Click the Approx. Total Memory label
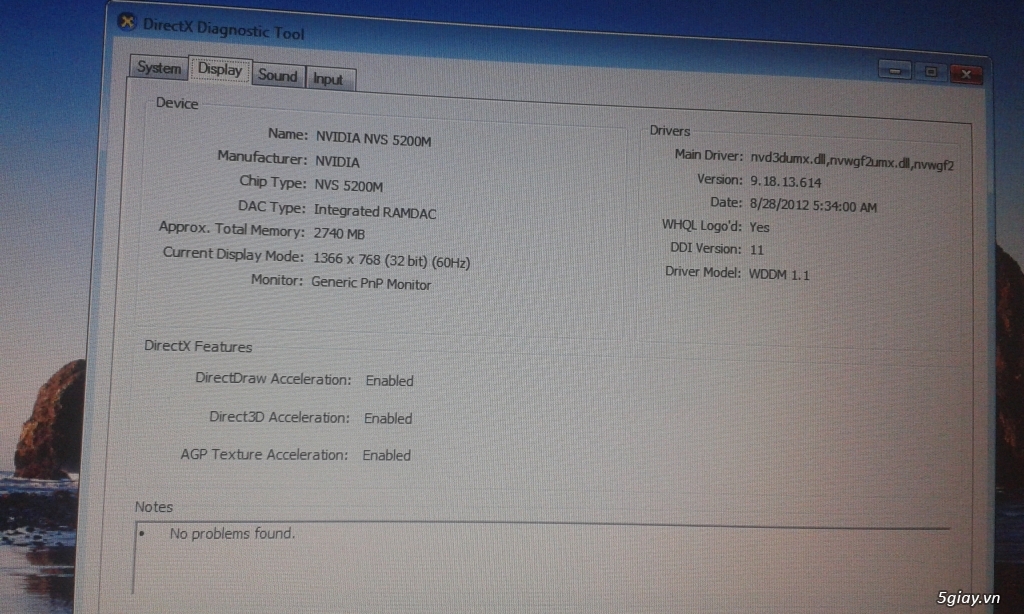This screenshot has width=1024, height=614. [x=232, y=229]
